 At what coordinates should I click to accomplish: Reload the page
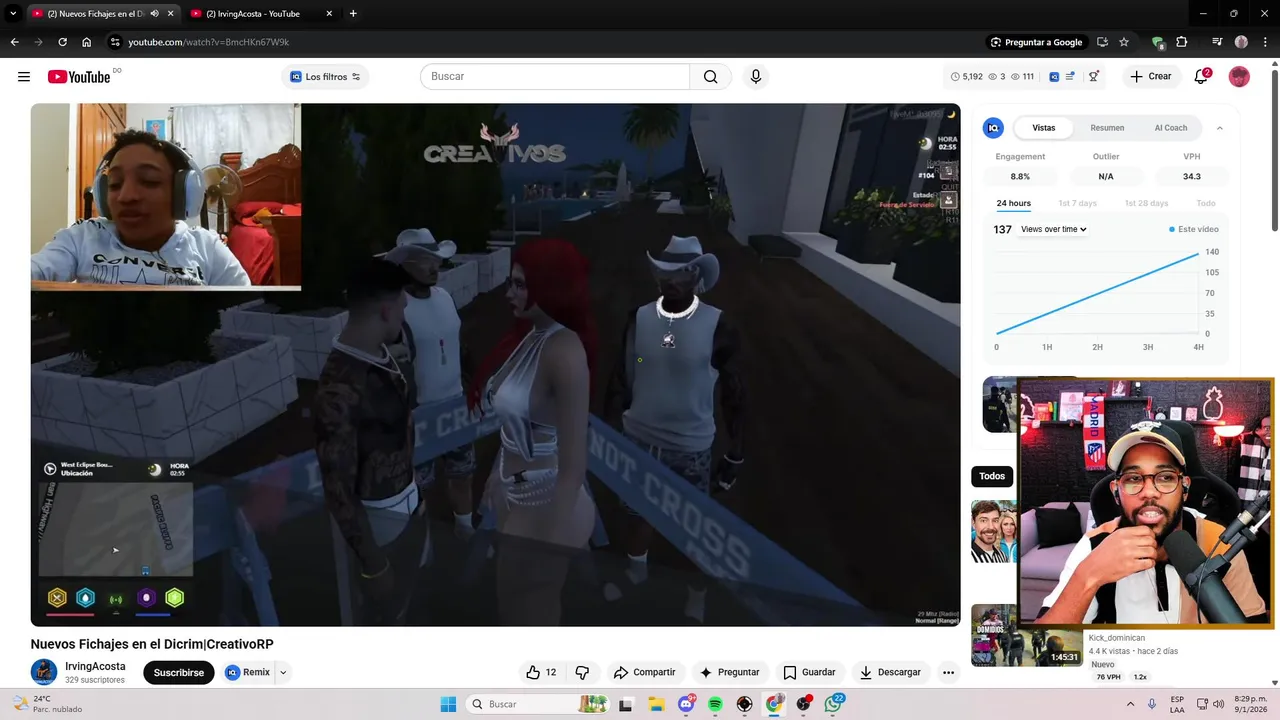[x=62, y=42]
